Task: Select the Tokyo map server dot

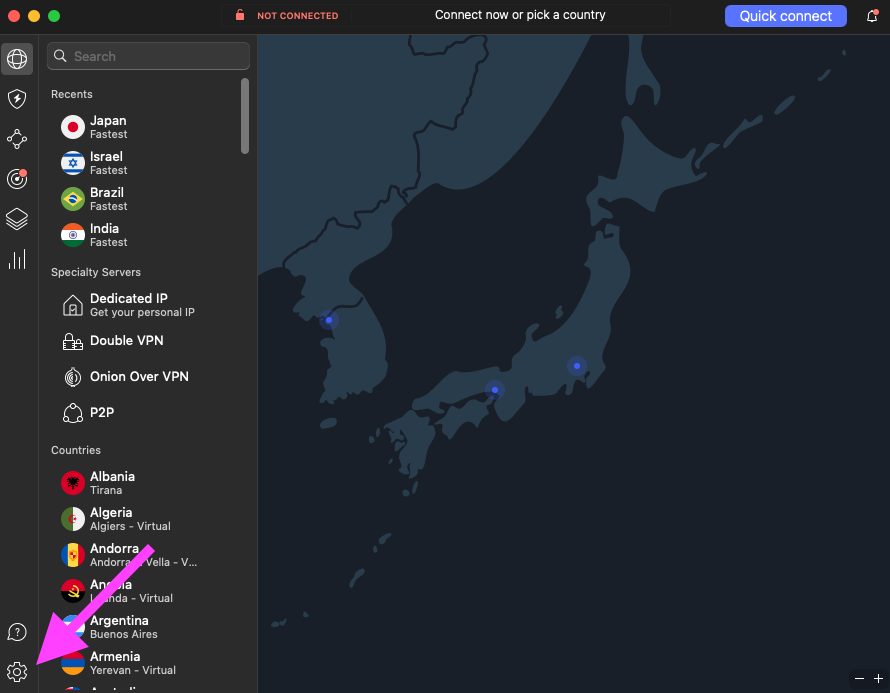Action: [577, 366]
